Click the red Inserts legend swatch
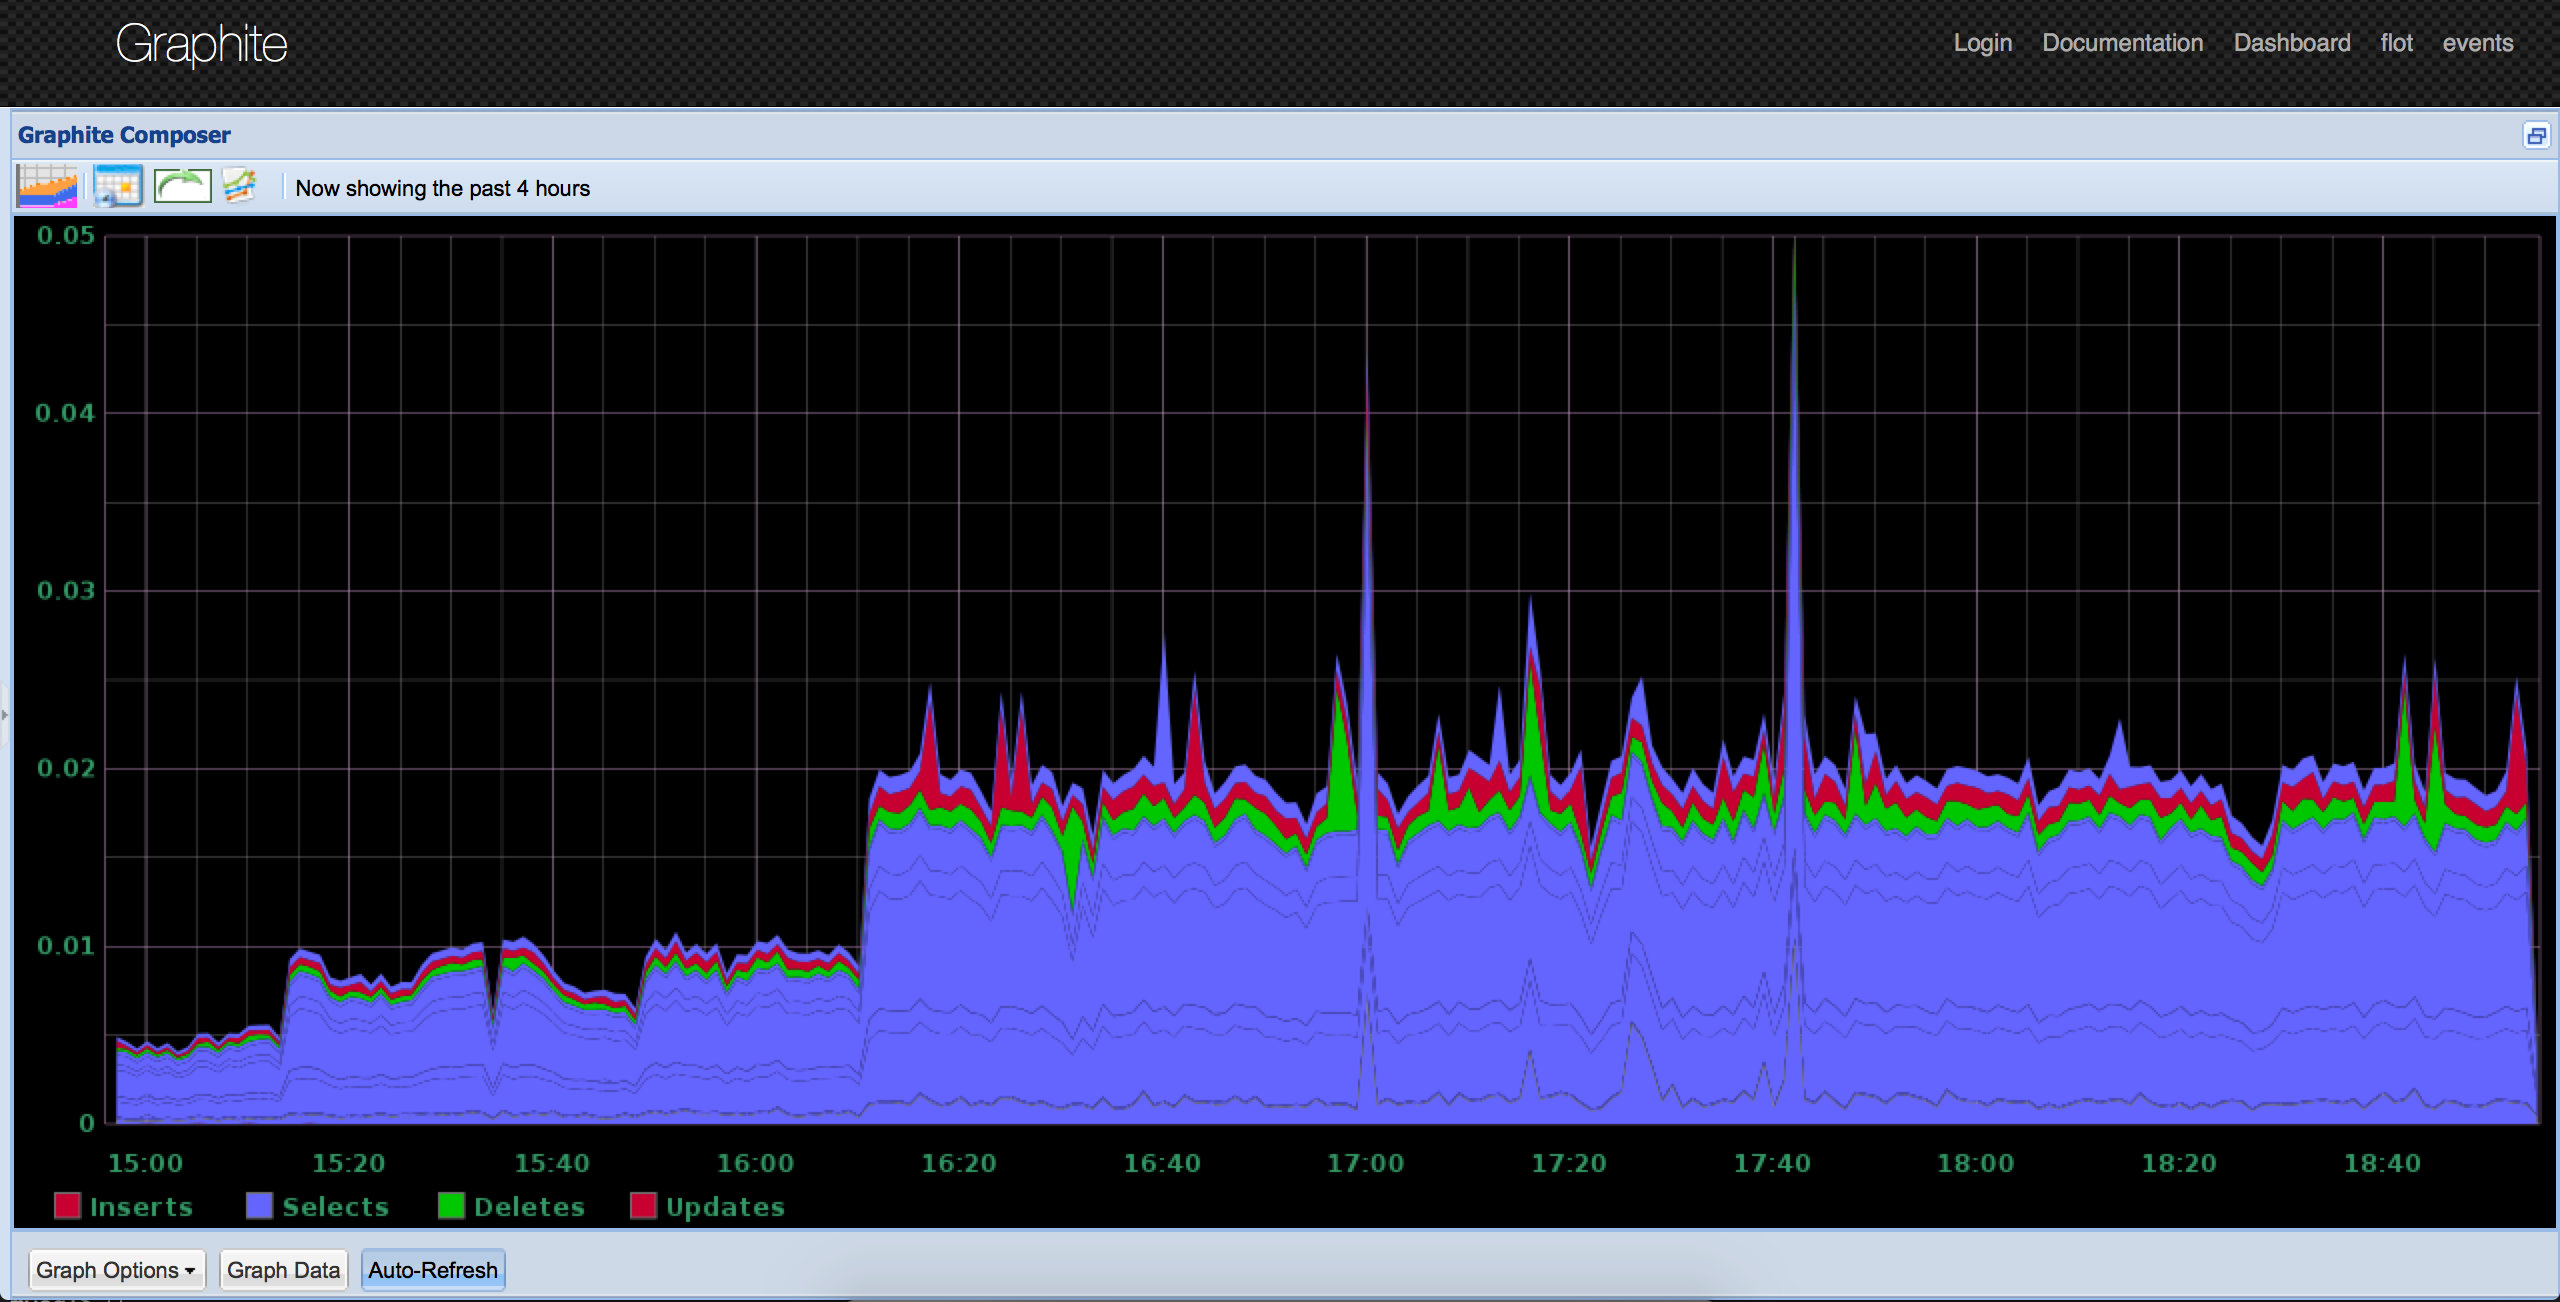2560x1302 pixels. (67, 1206)
